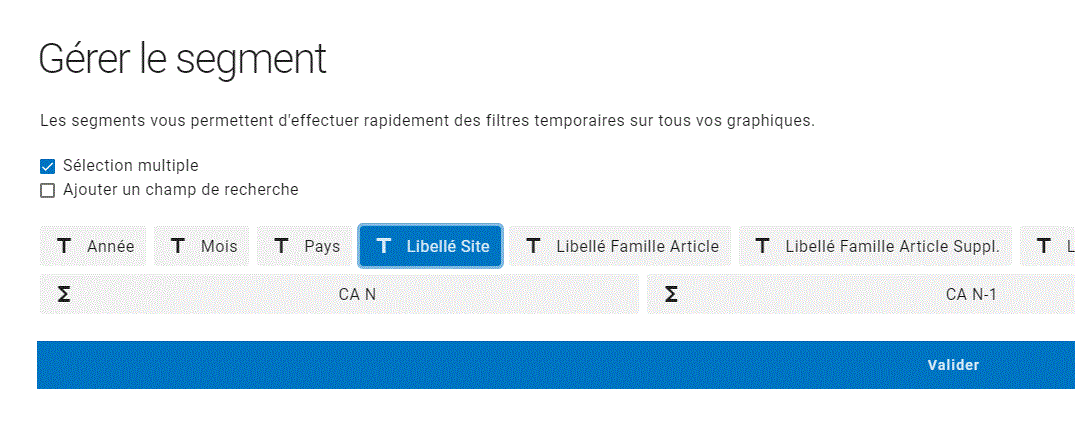Select the Année segment field
This screenshot has height=429, width=1075.
pos(110,246)
